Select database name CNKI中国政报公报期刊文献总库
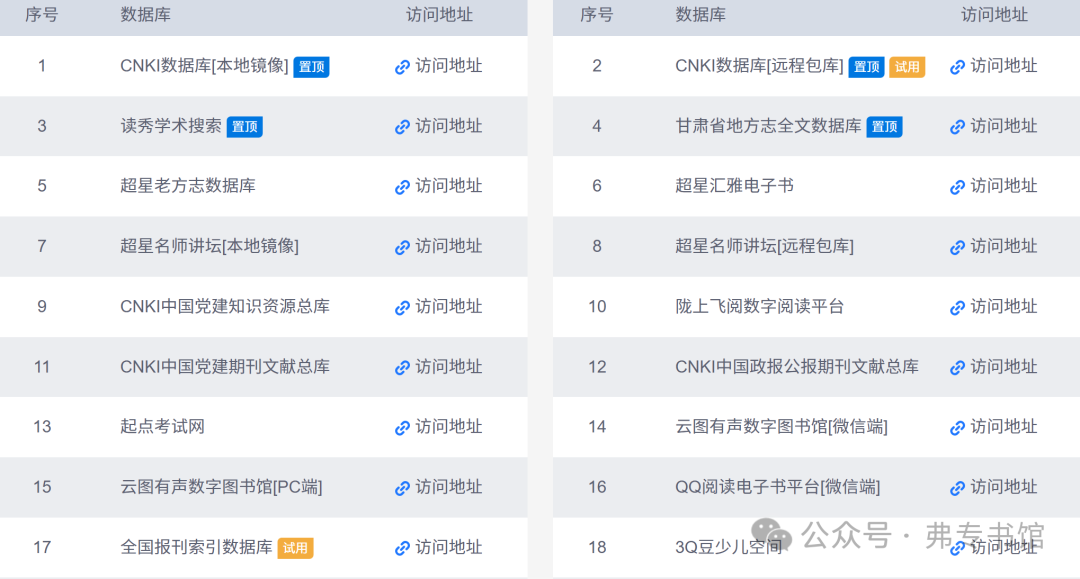The image size is (1080, 579). 797,367
